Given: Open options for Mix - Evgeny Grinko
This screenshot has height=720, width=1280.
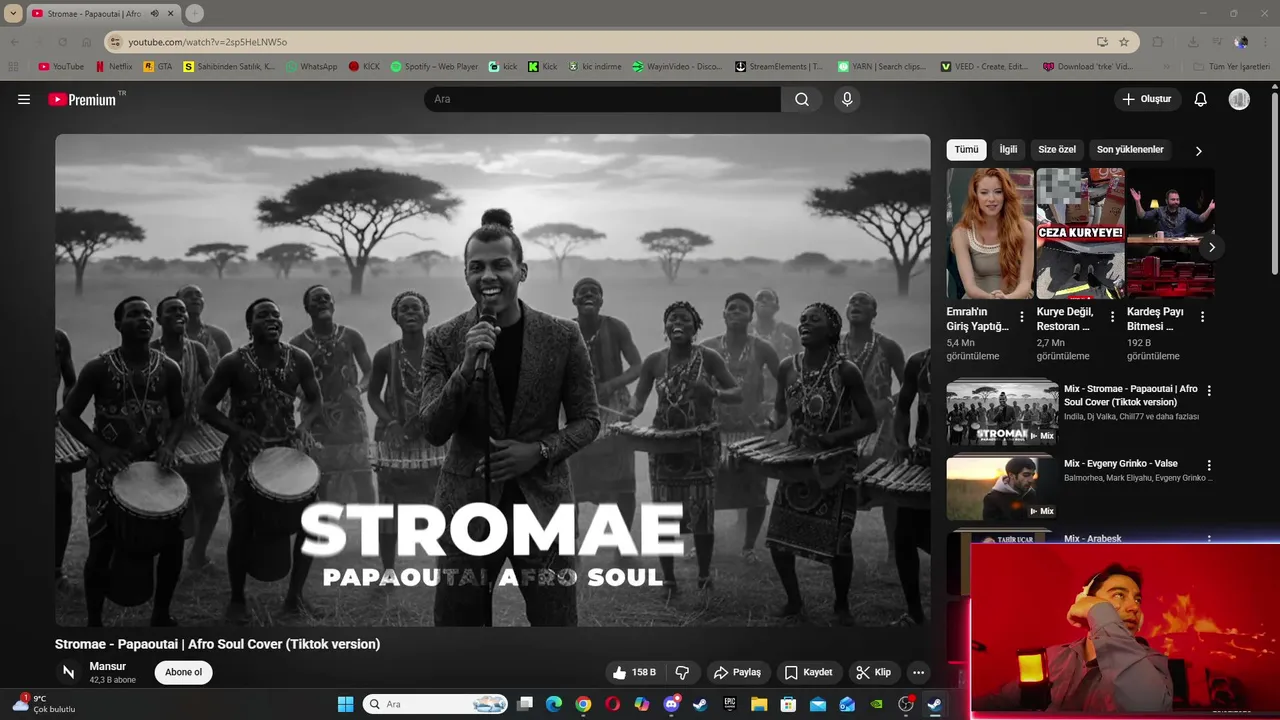Looking at the screenshot, I should pos(1209,466).
